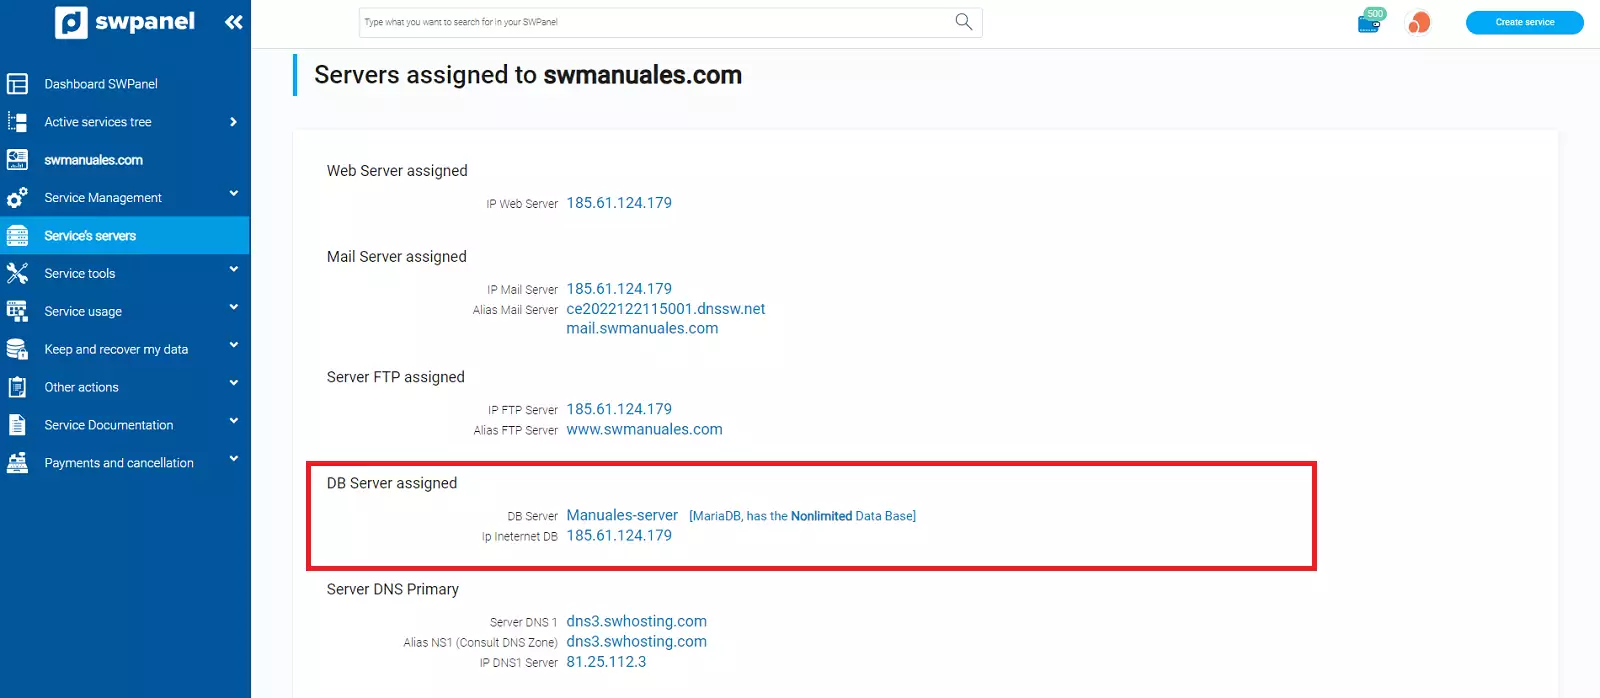The height and width of the screenshot is (698, 1600).
Task: Click the Dashboard SWPanel sidebar icon
Action: 17,84
